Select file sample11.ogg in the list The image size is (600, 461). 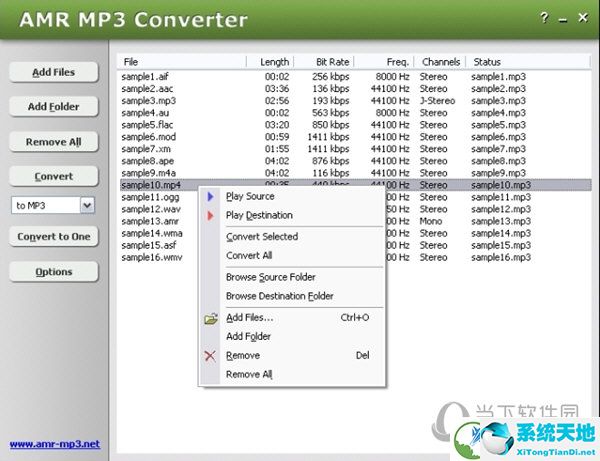(150, 197)
